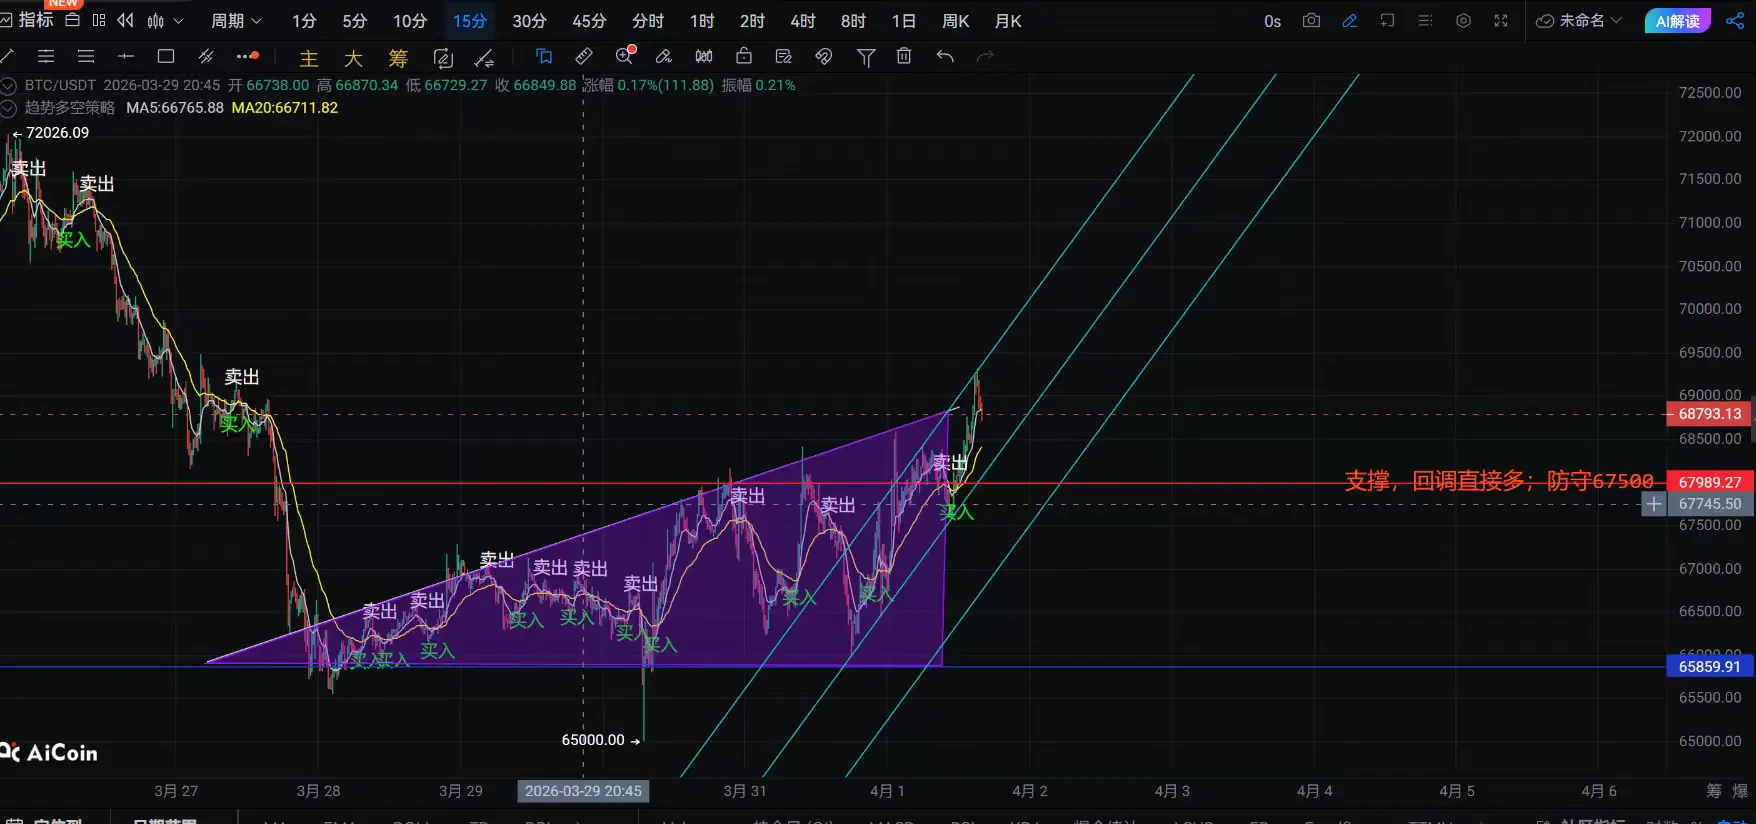The image size is (1756, 824).
Task: Switch to the 4时 timeframe
Action: pos(802,21)
